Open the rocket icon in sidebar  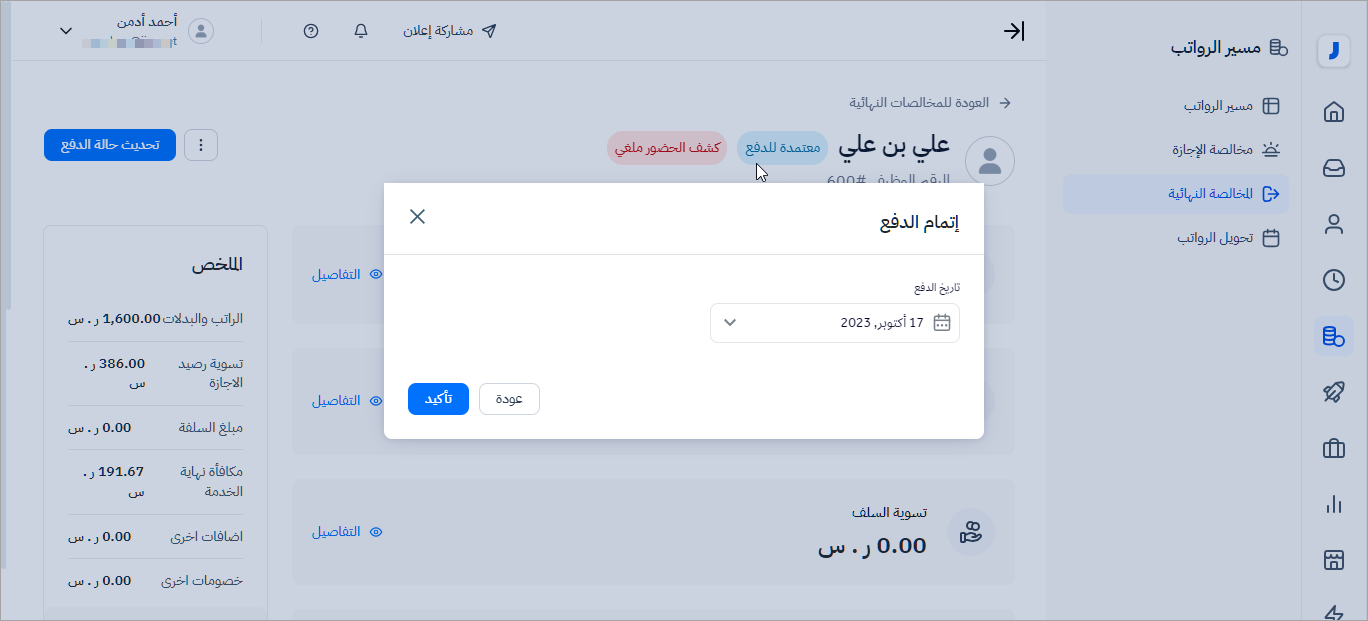click(1333, 392)
